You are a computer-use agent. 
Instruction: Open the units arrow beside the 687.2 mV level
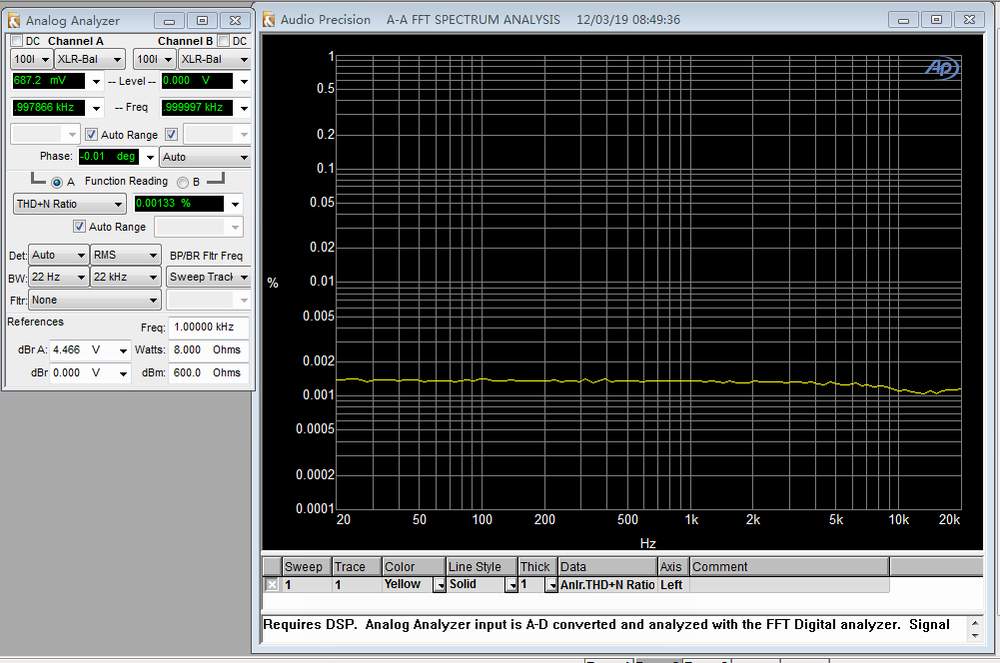[96, 82]
